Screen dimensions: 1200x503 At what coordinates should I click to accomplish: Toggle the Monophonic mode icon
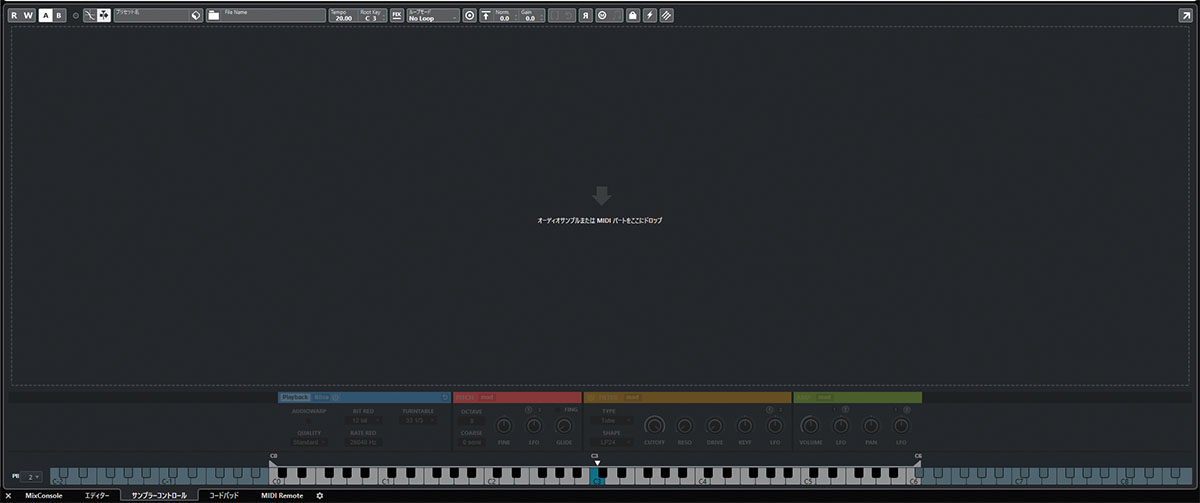602,15
